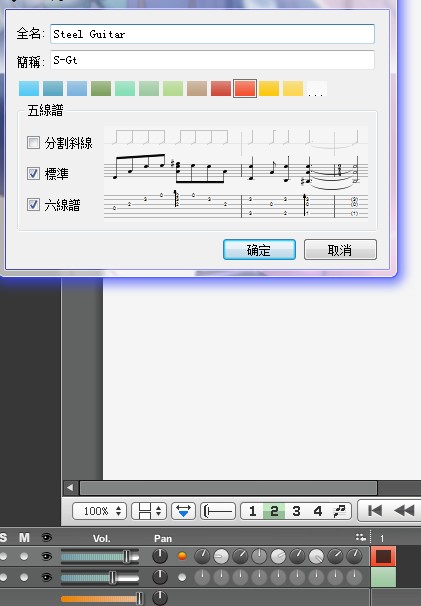Click the last greyed knob on second track

[x=354, y=577]
